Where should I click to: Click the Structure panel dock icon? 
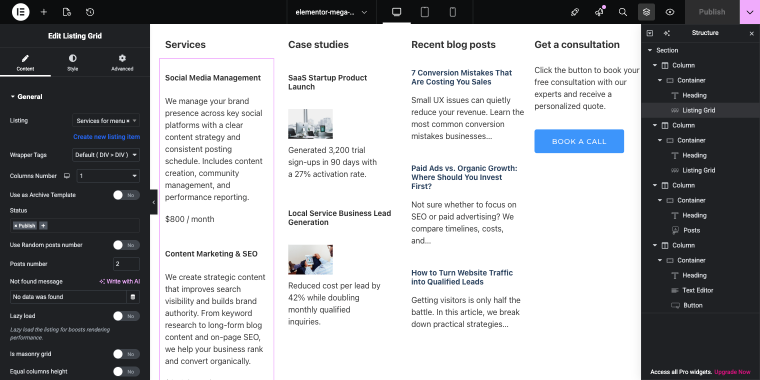coord(650,33)
